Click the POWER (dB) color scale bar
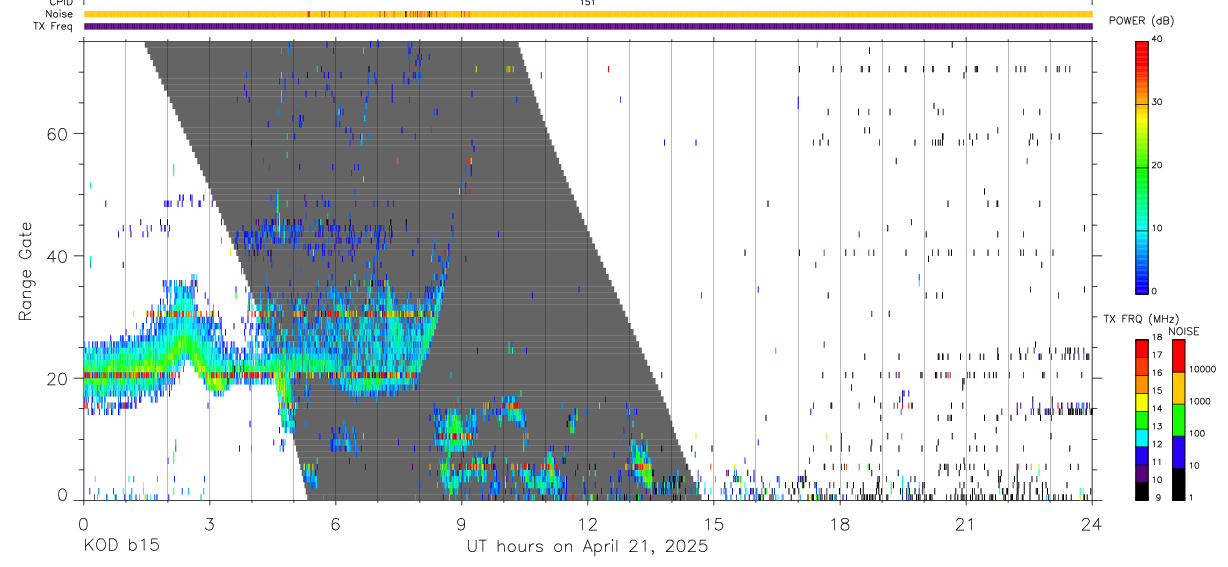Image resolution: width=1228 pixels, height=567 pixels. 1142,166
